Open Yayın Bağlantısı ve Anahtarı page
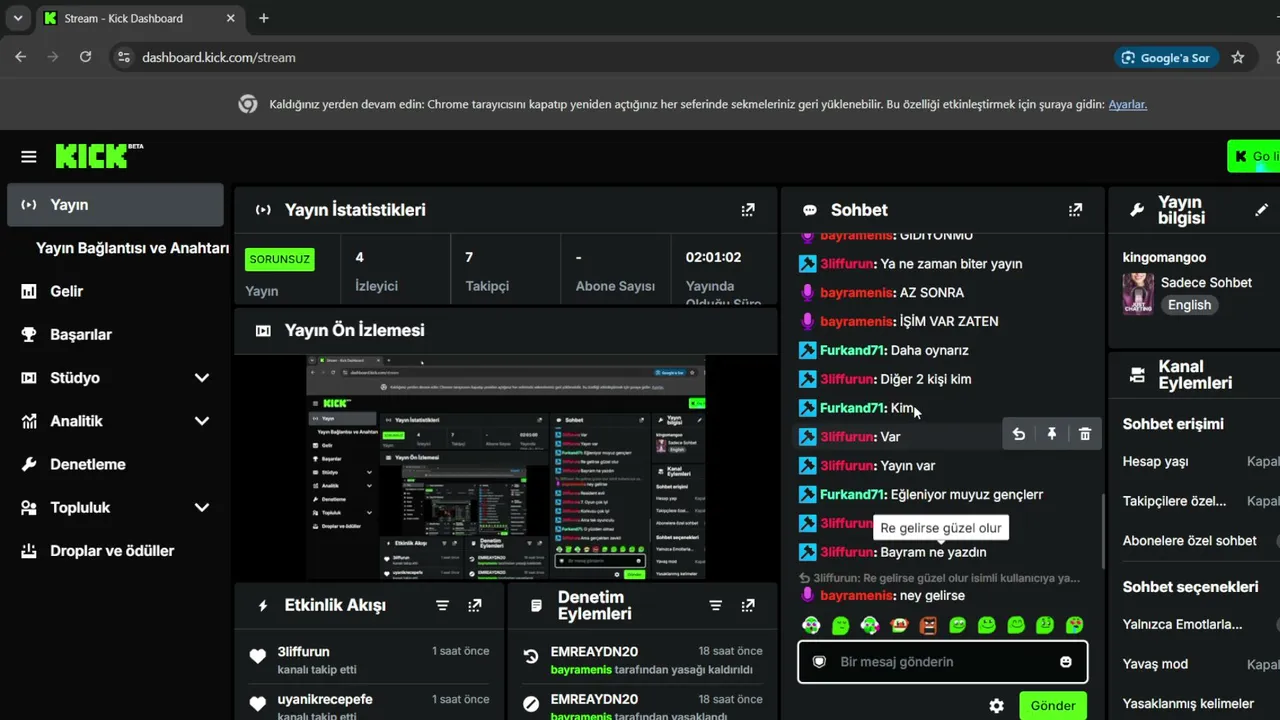This screenshot has height=720, width=1280. tap(133, 248)
